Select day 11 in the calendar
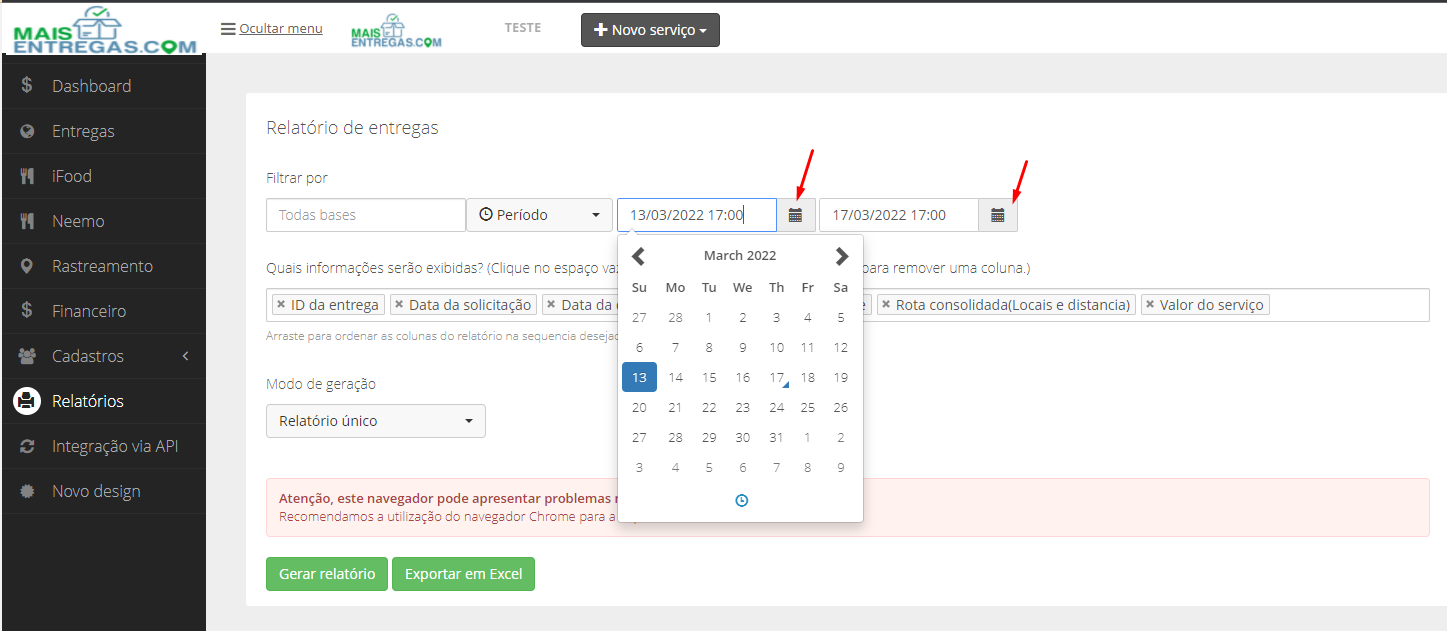This screenshot has width=1447, height=631. pos(808,348)
